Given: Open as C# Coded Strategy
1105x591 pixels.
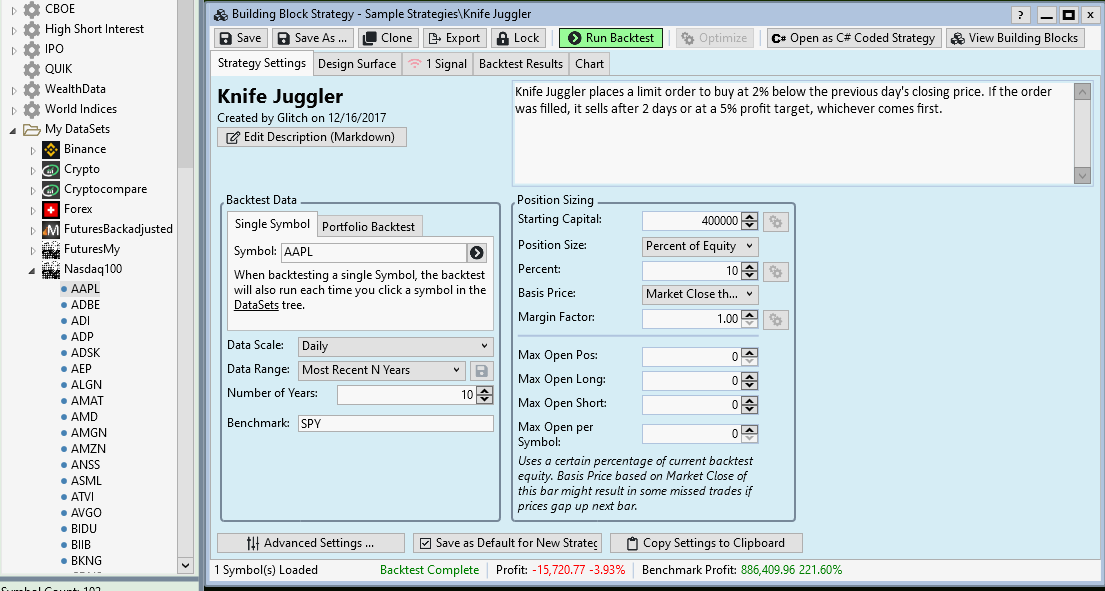Looking at the screenshot, I should tap(854, 38).
